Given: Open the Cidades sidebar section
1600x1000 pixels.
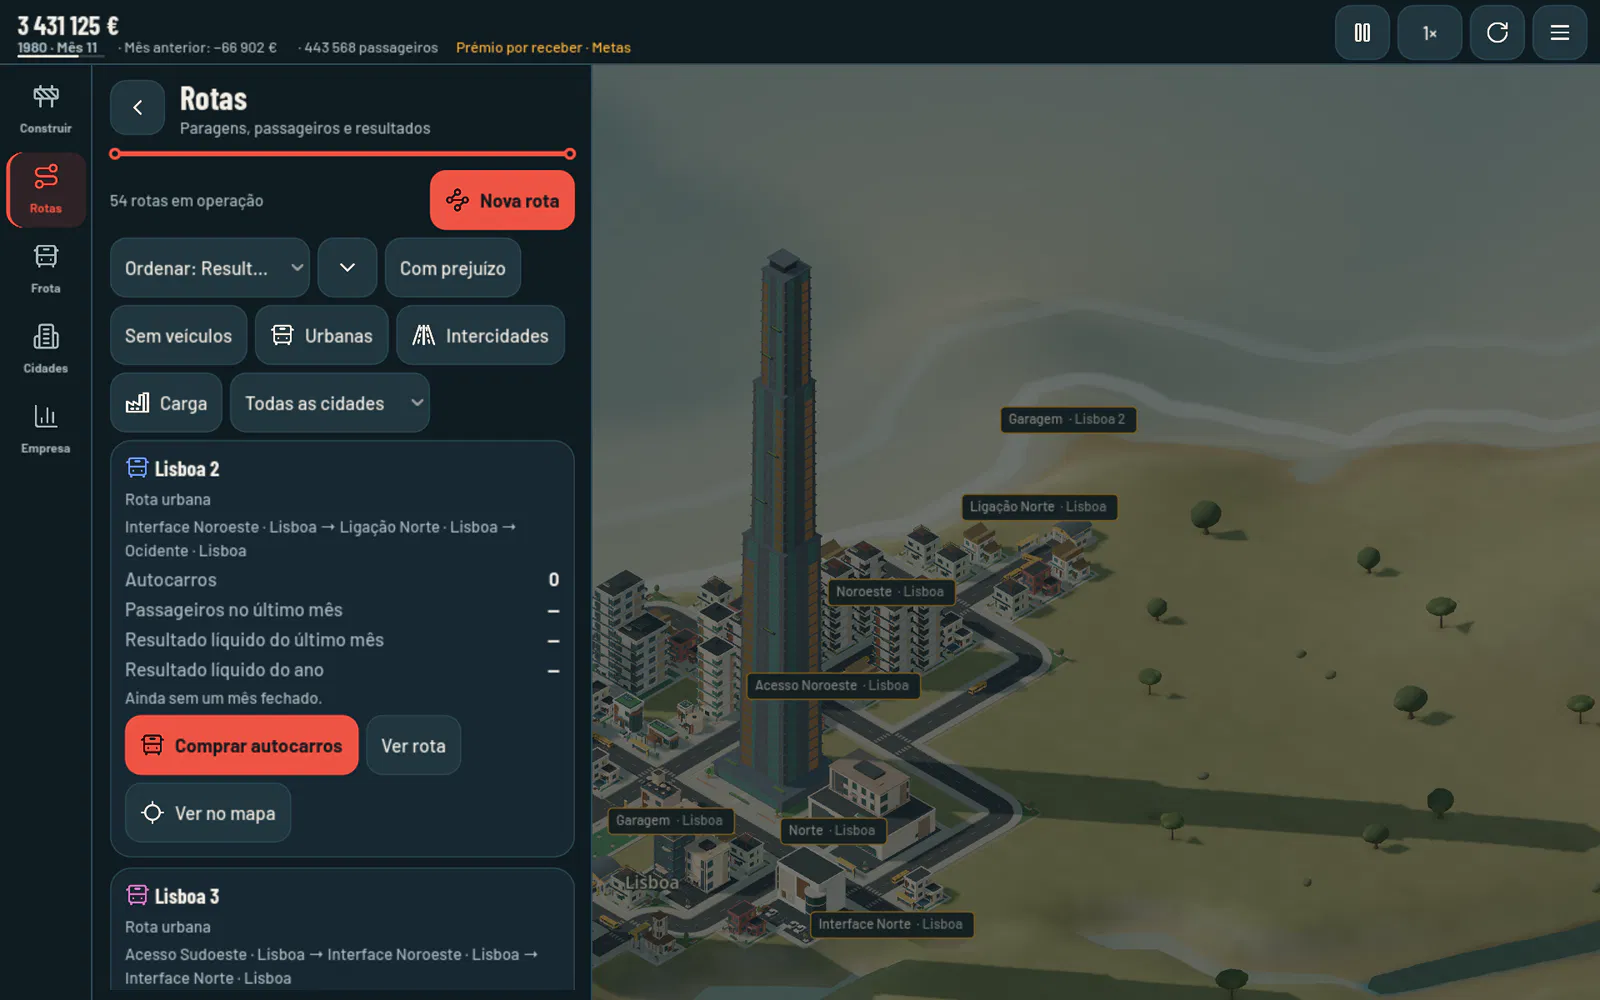Looking at the screenshot, I should (46, 350).
